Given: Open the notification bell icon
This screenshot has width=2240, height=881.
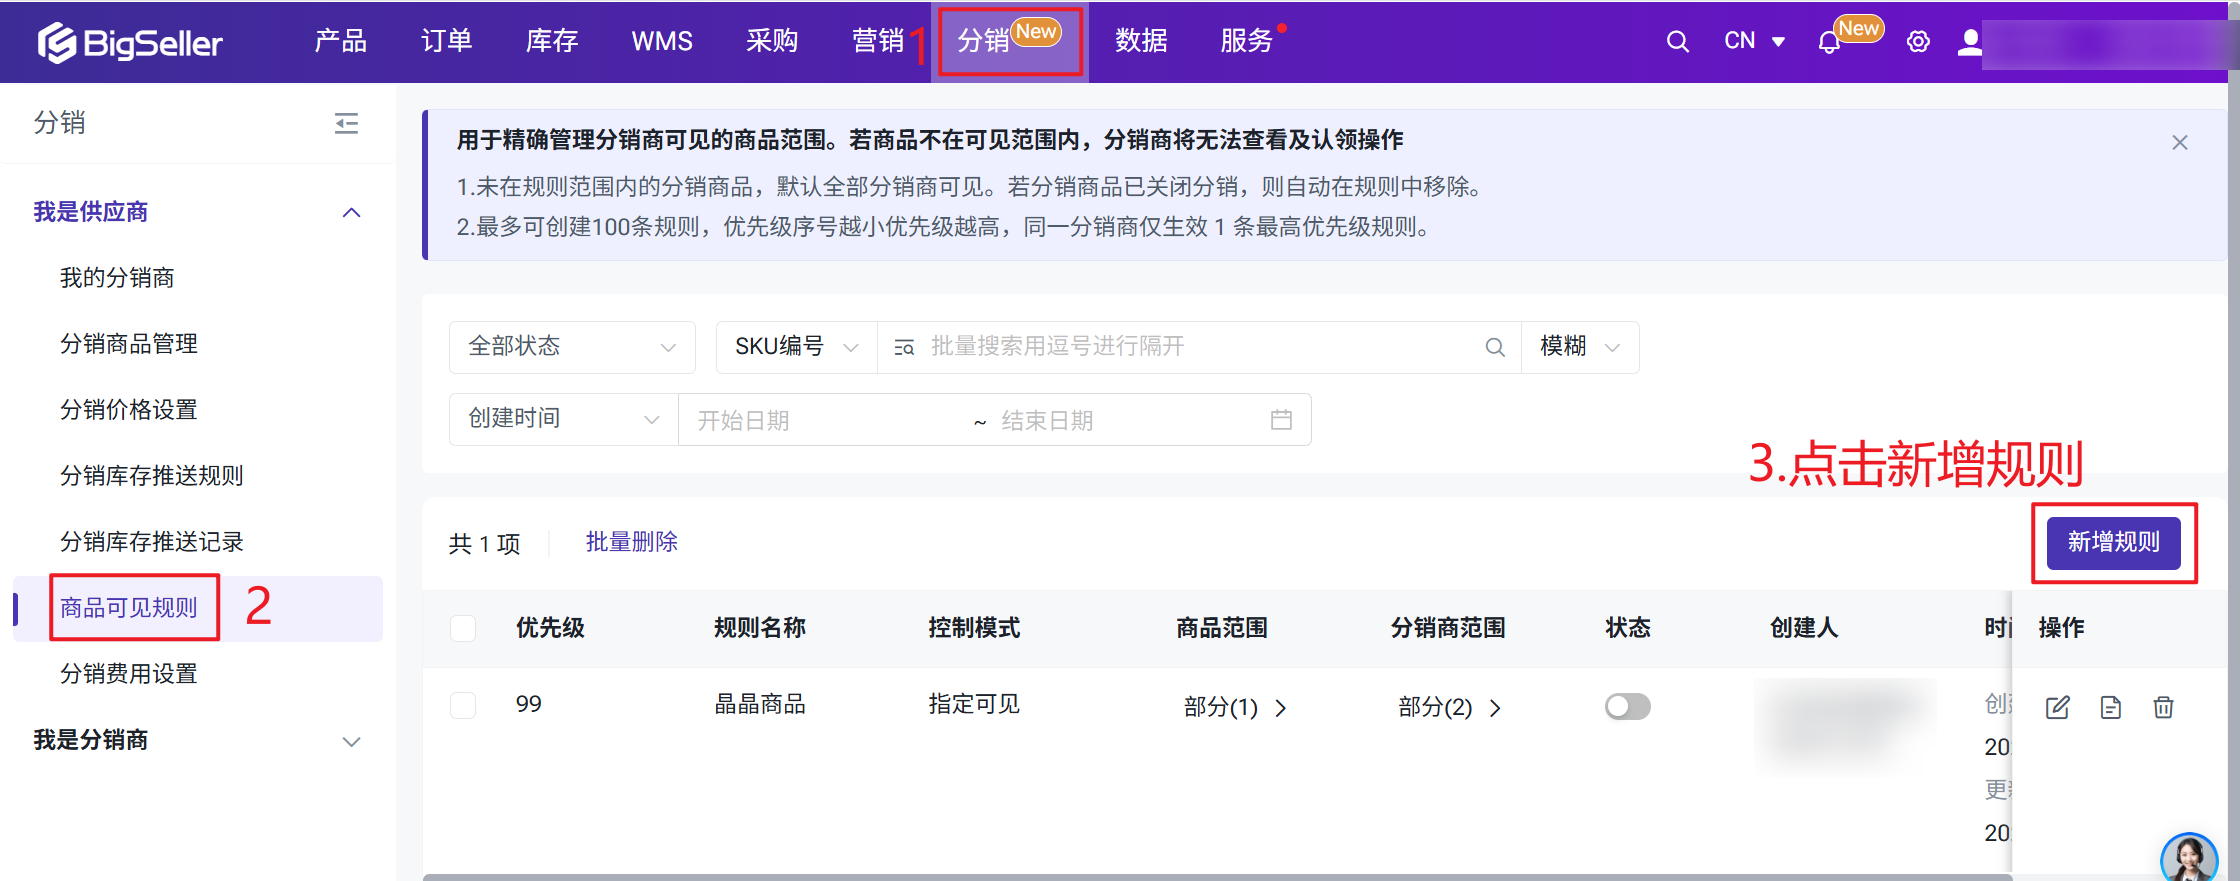Looking at the screenshot, I should coord(1828,43).
